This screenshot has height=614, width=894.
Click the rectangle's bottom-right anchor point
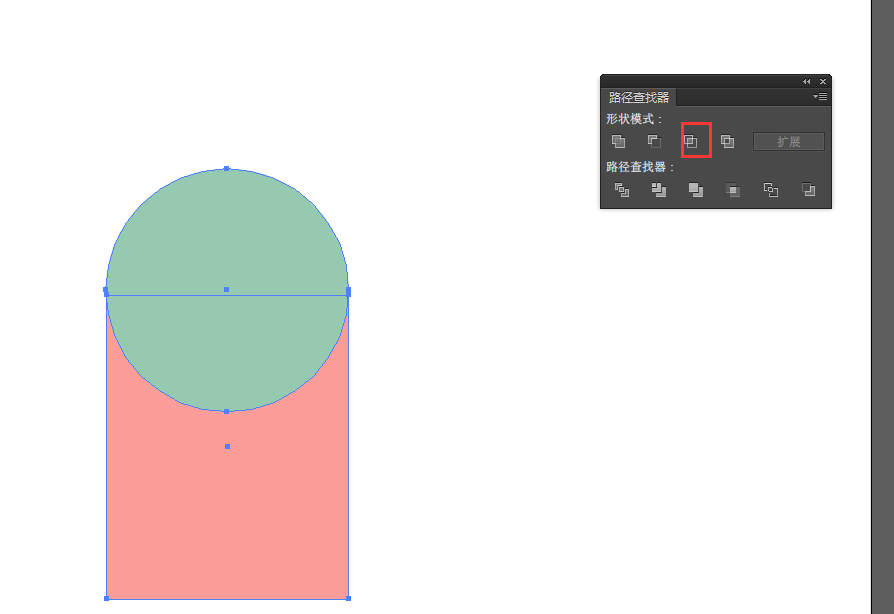(x=348, y=597)
